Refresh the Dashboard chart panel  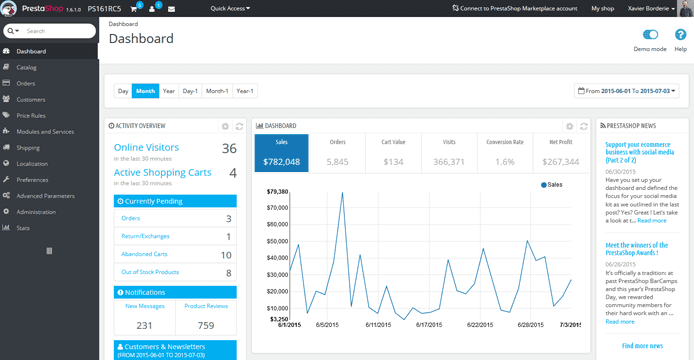coord(584,126)
